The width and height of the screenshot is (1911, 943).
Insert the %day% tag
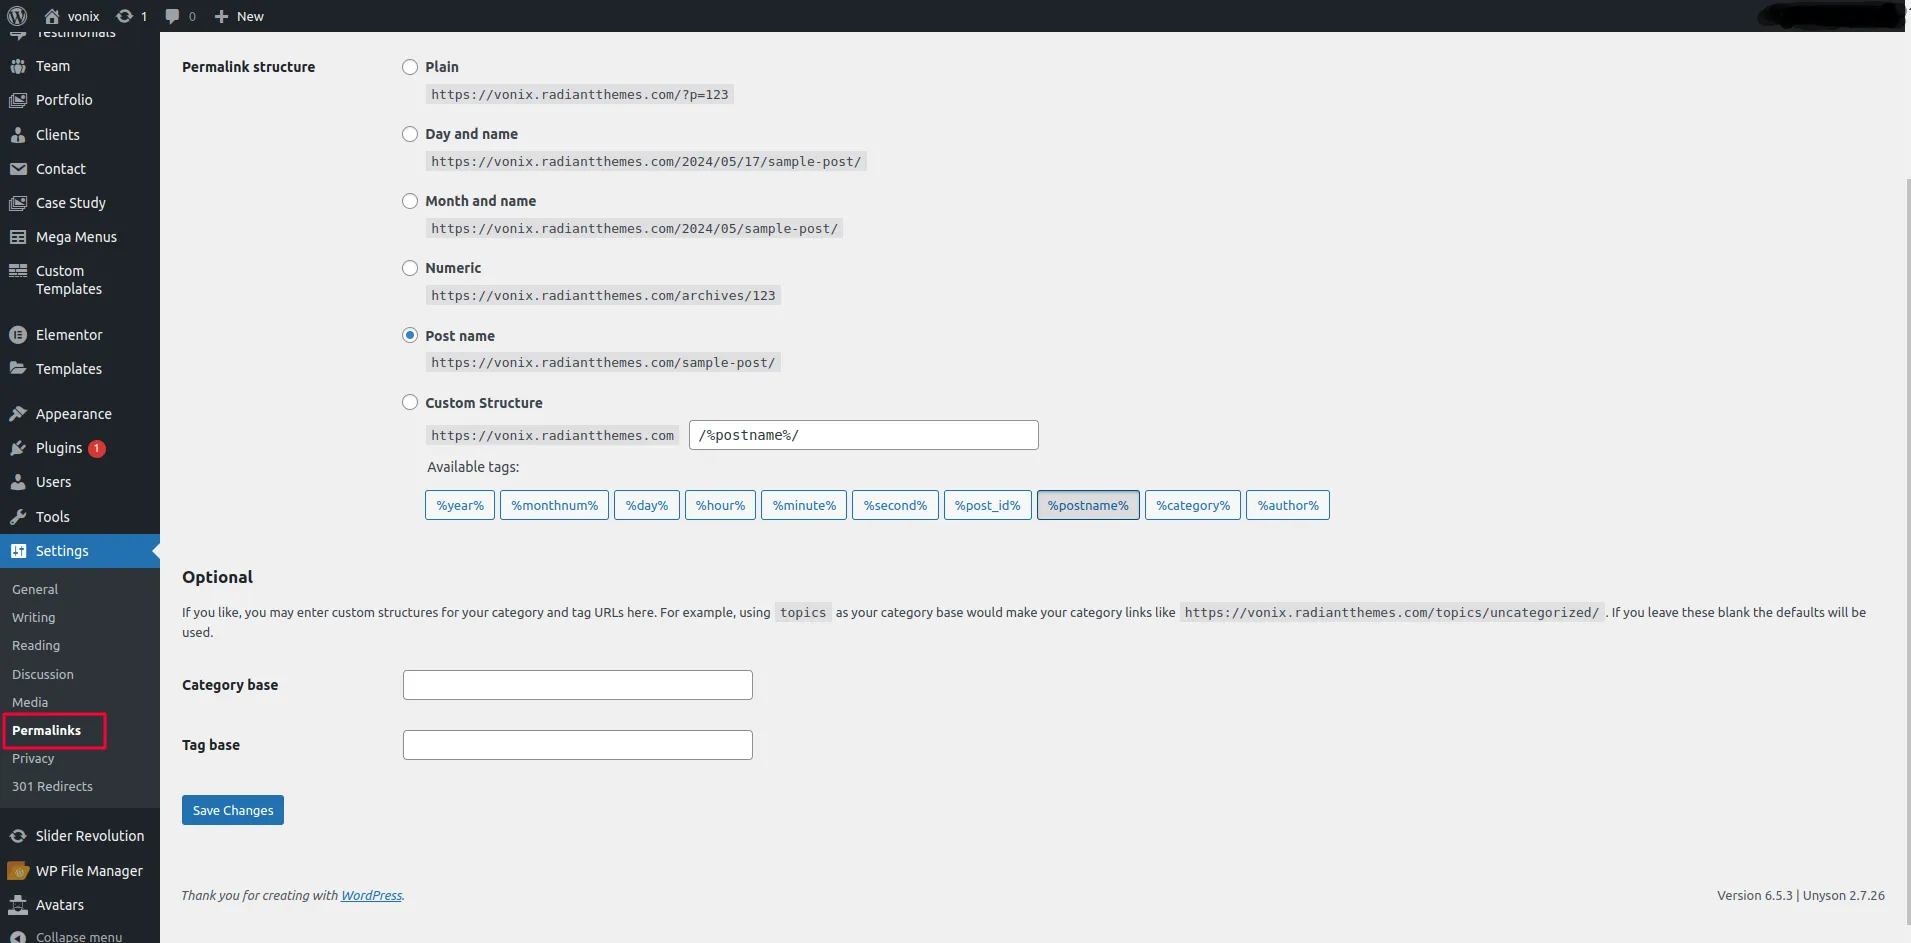click(647, 505)
